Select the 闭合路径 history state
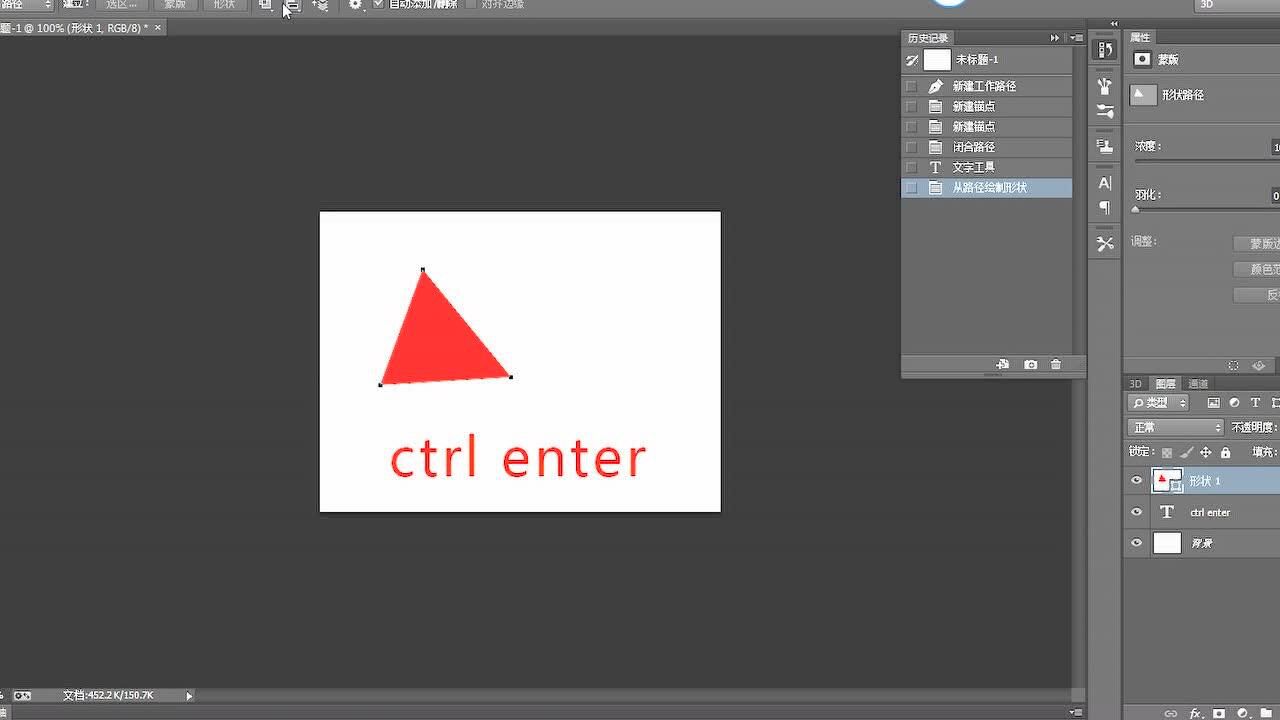Viewport: 1280px width, 720px height. 973,147
